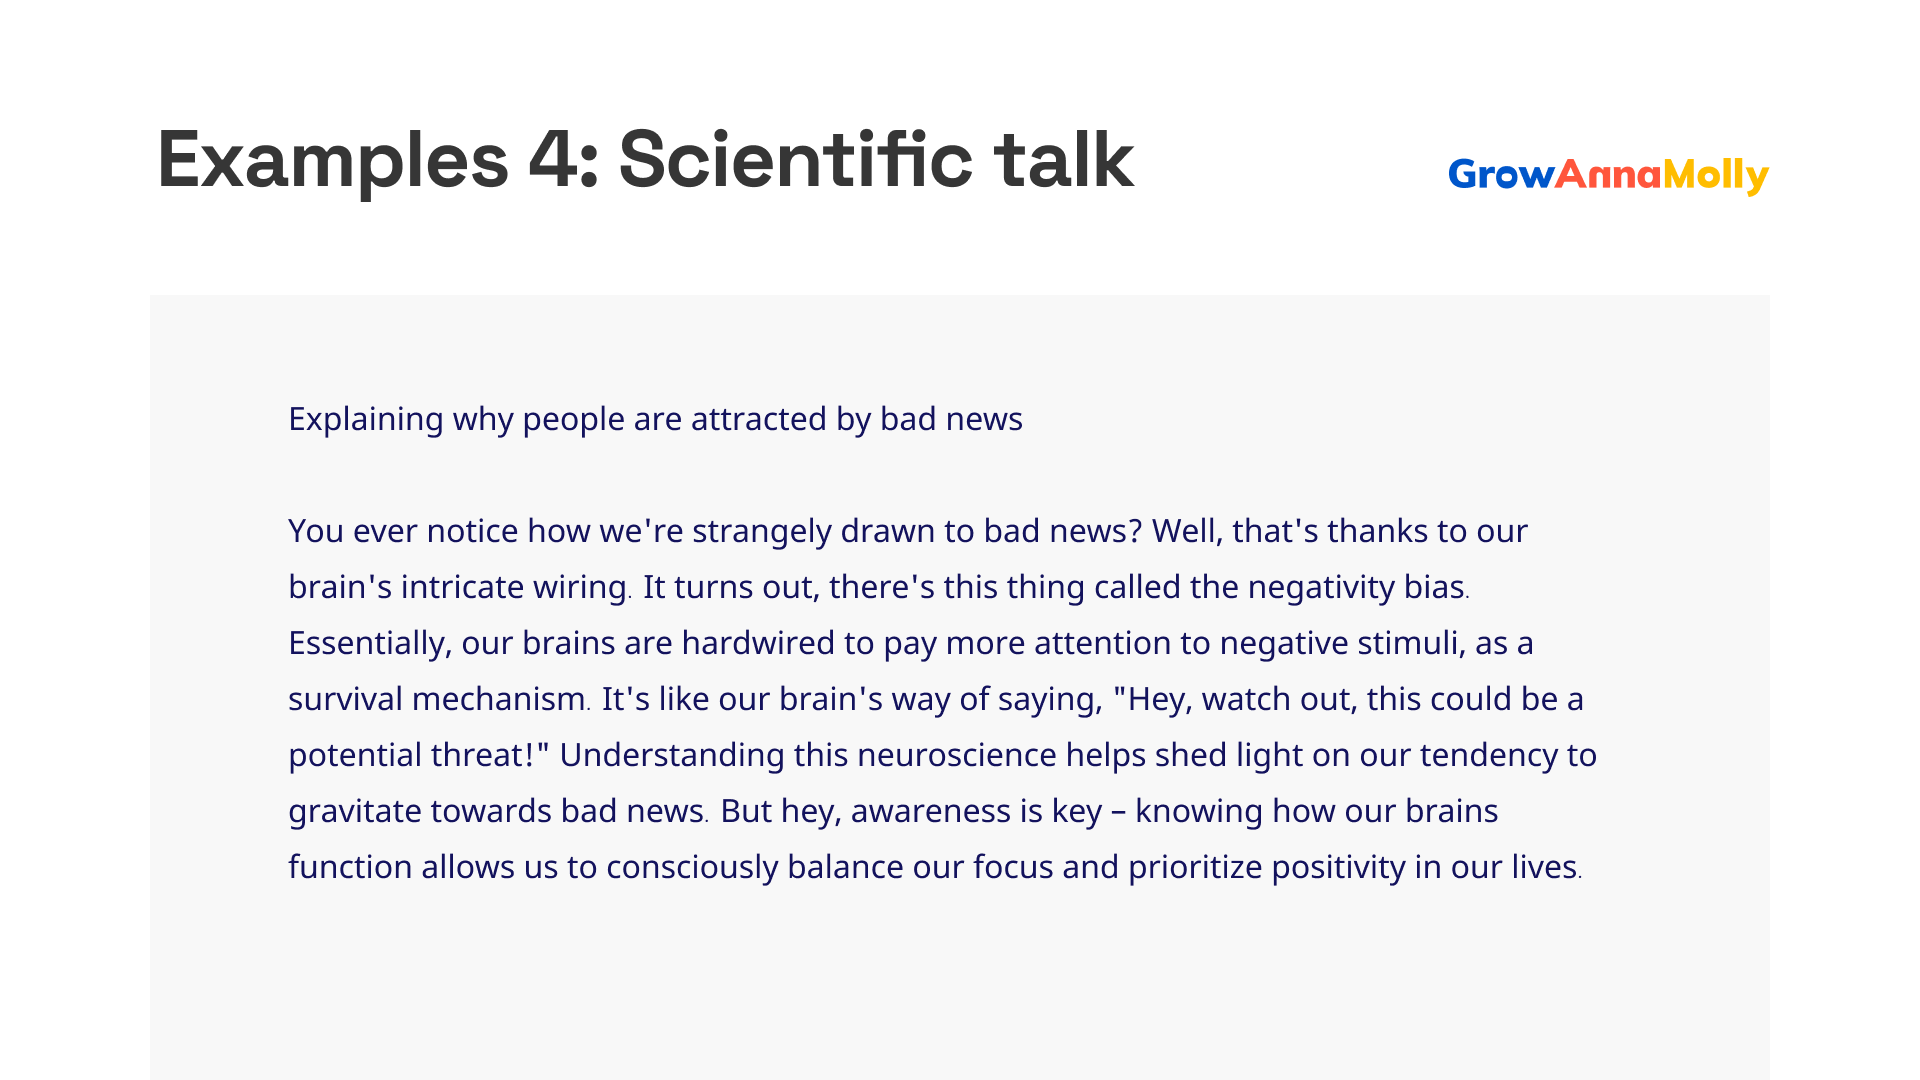Viewport: 1920px width, 1080px height.
Task: Click the phrase 'potential threat!' in paragraph
Action: click(x=412, y=755)
